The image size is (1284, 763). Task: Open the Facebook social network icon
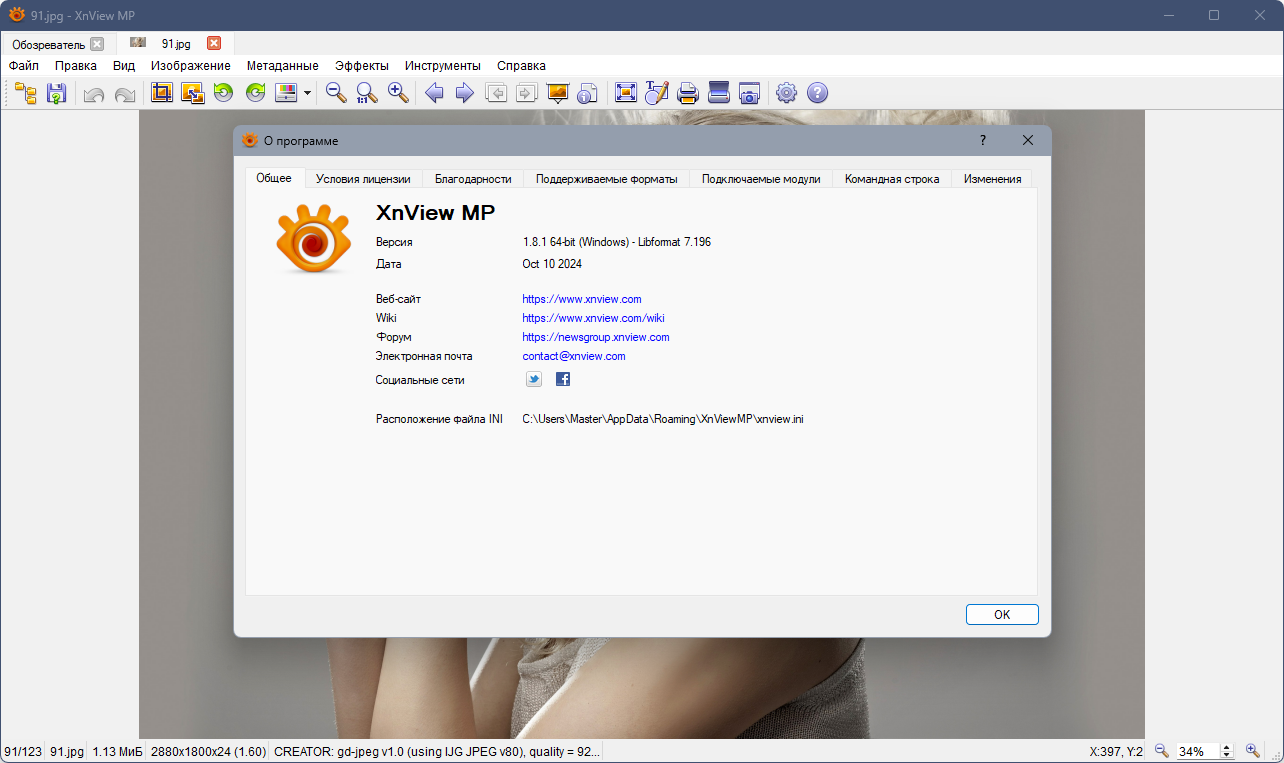pyautogui.click(x=563, y=379)
